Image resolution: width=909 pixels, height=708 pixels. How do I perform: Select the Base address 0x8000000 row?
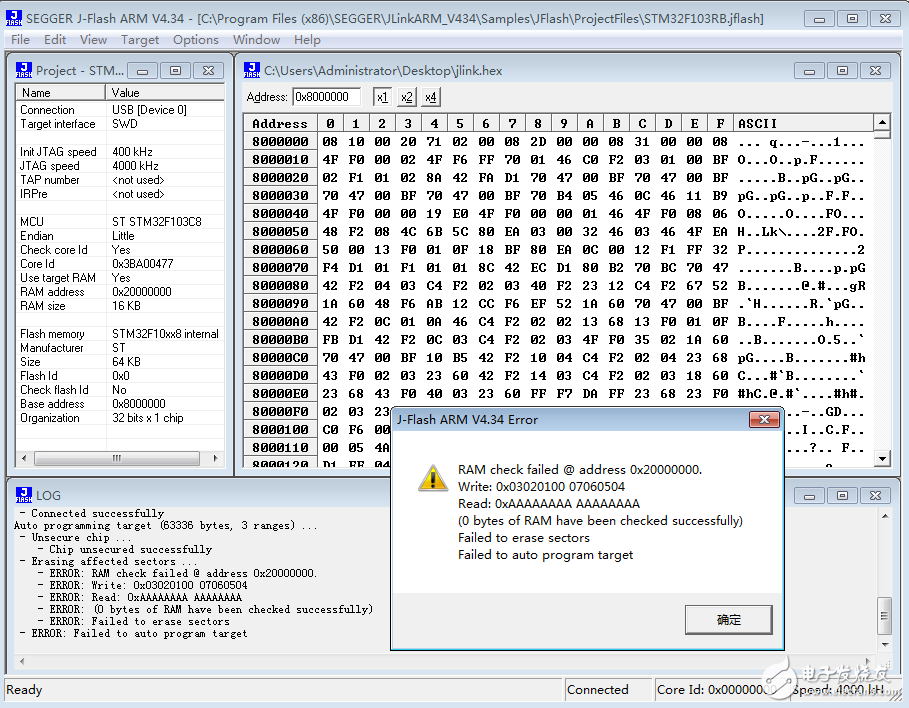[119, 404]
